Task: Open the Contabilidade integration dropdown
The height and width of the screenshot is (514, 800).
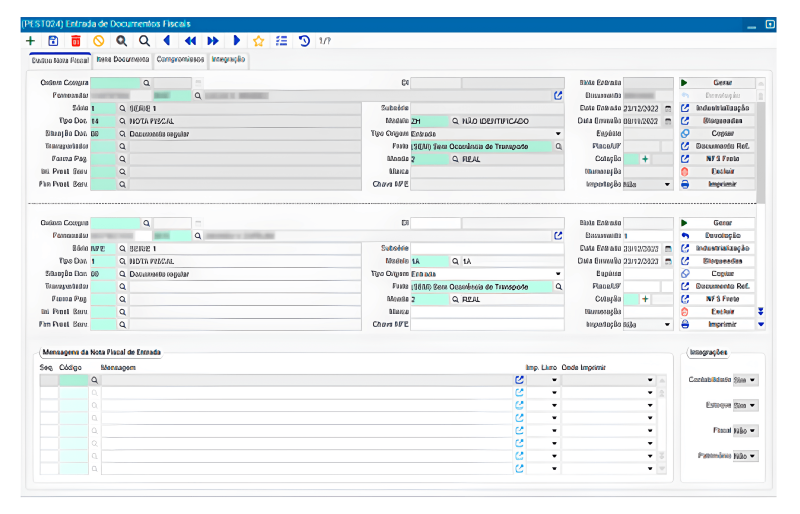Action: click(x=745, y=380)
